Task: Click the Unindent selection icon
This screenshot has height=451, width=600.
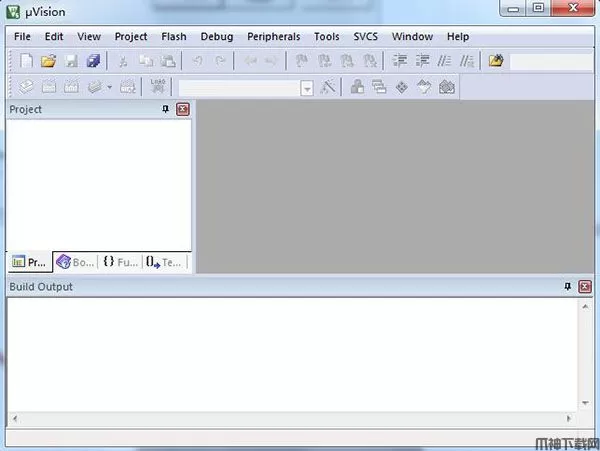Action: tap(422, 61)
